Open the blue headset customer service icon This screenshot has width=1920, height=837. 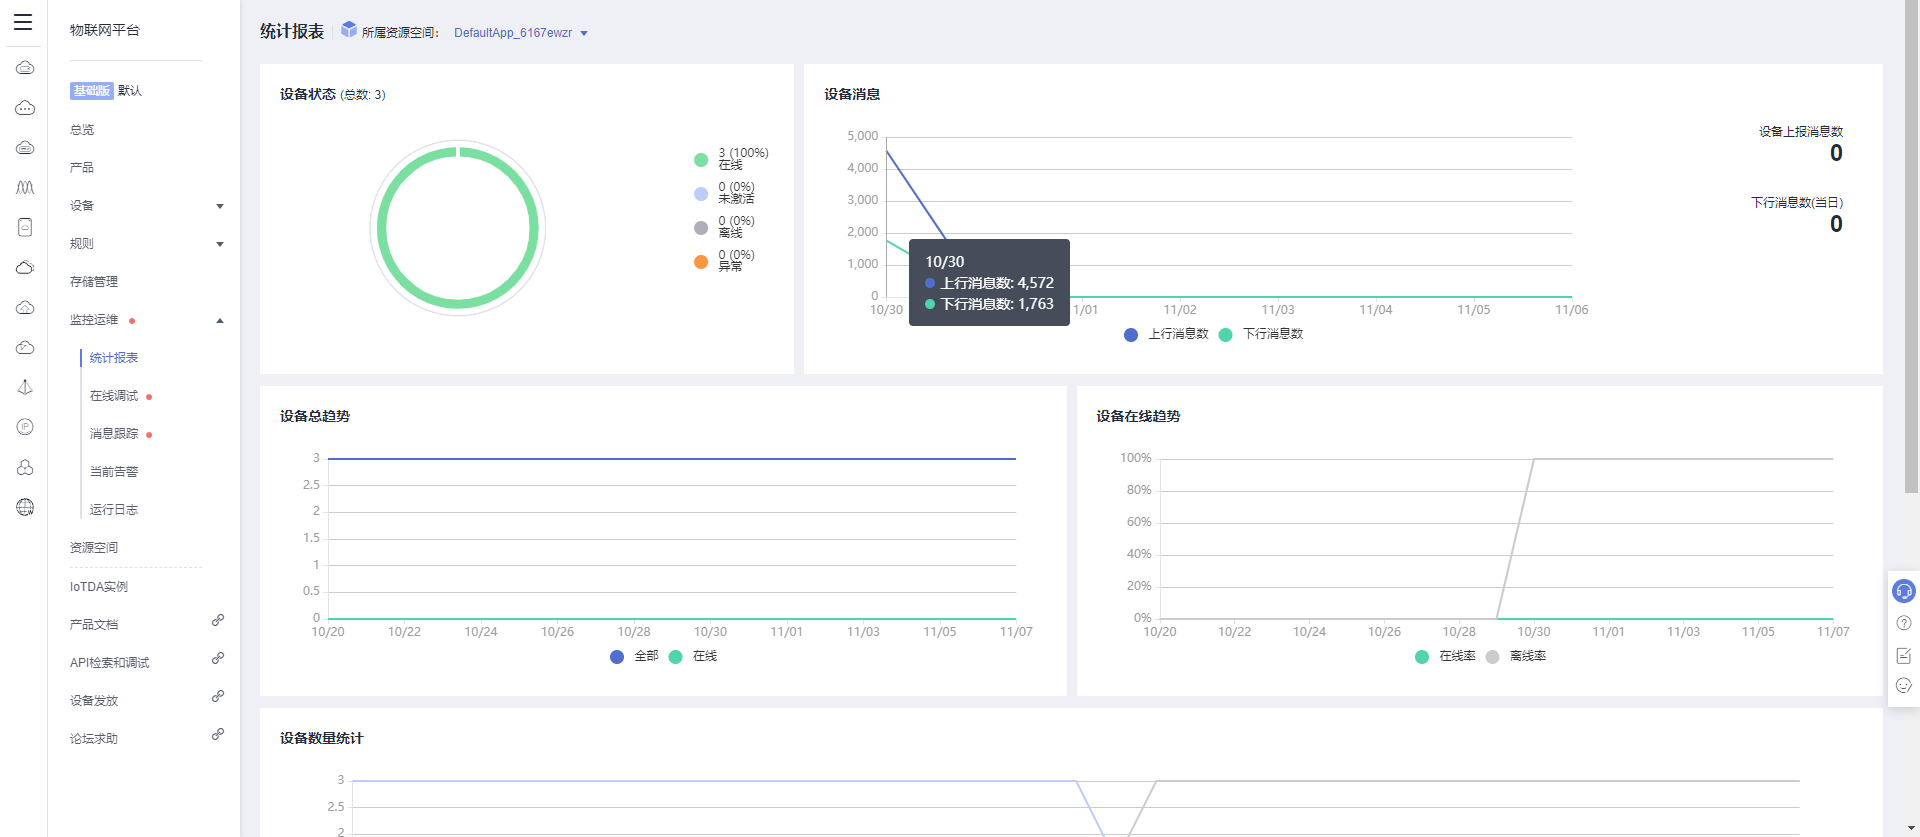(x=1904, y=591)
